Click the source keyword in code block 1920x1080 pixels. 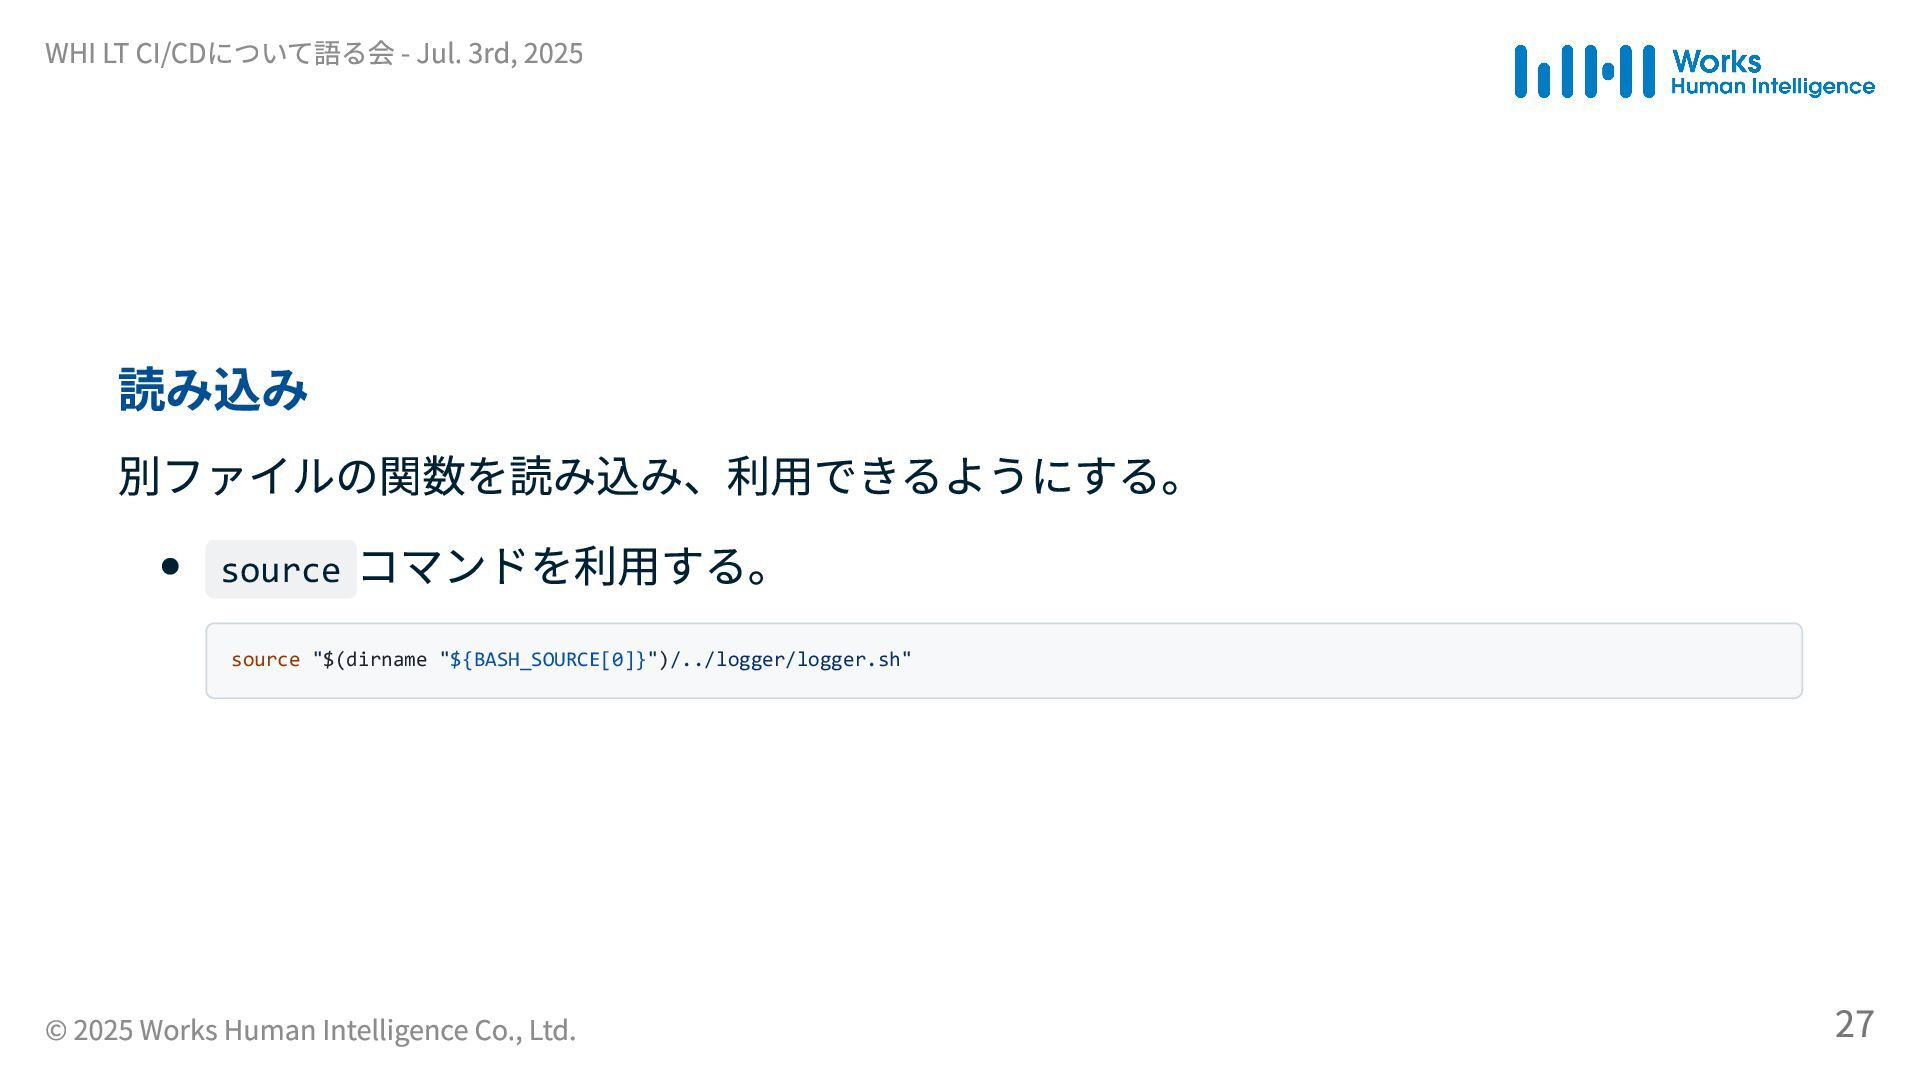coord(265,660)
